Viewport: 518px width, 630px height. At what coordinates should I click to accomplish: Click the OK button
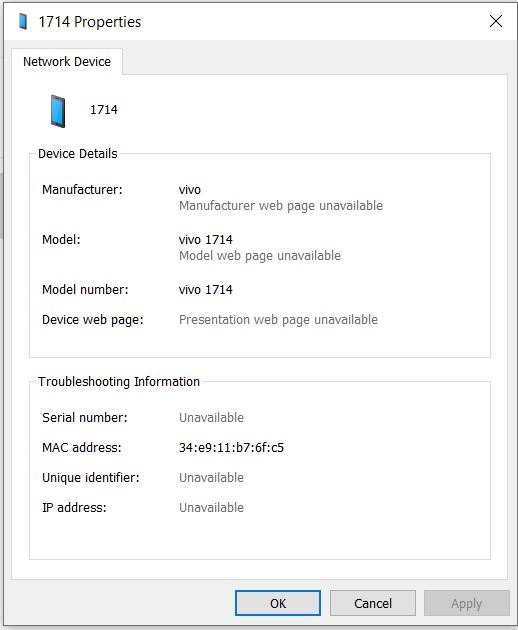point(278,603)
